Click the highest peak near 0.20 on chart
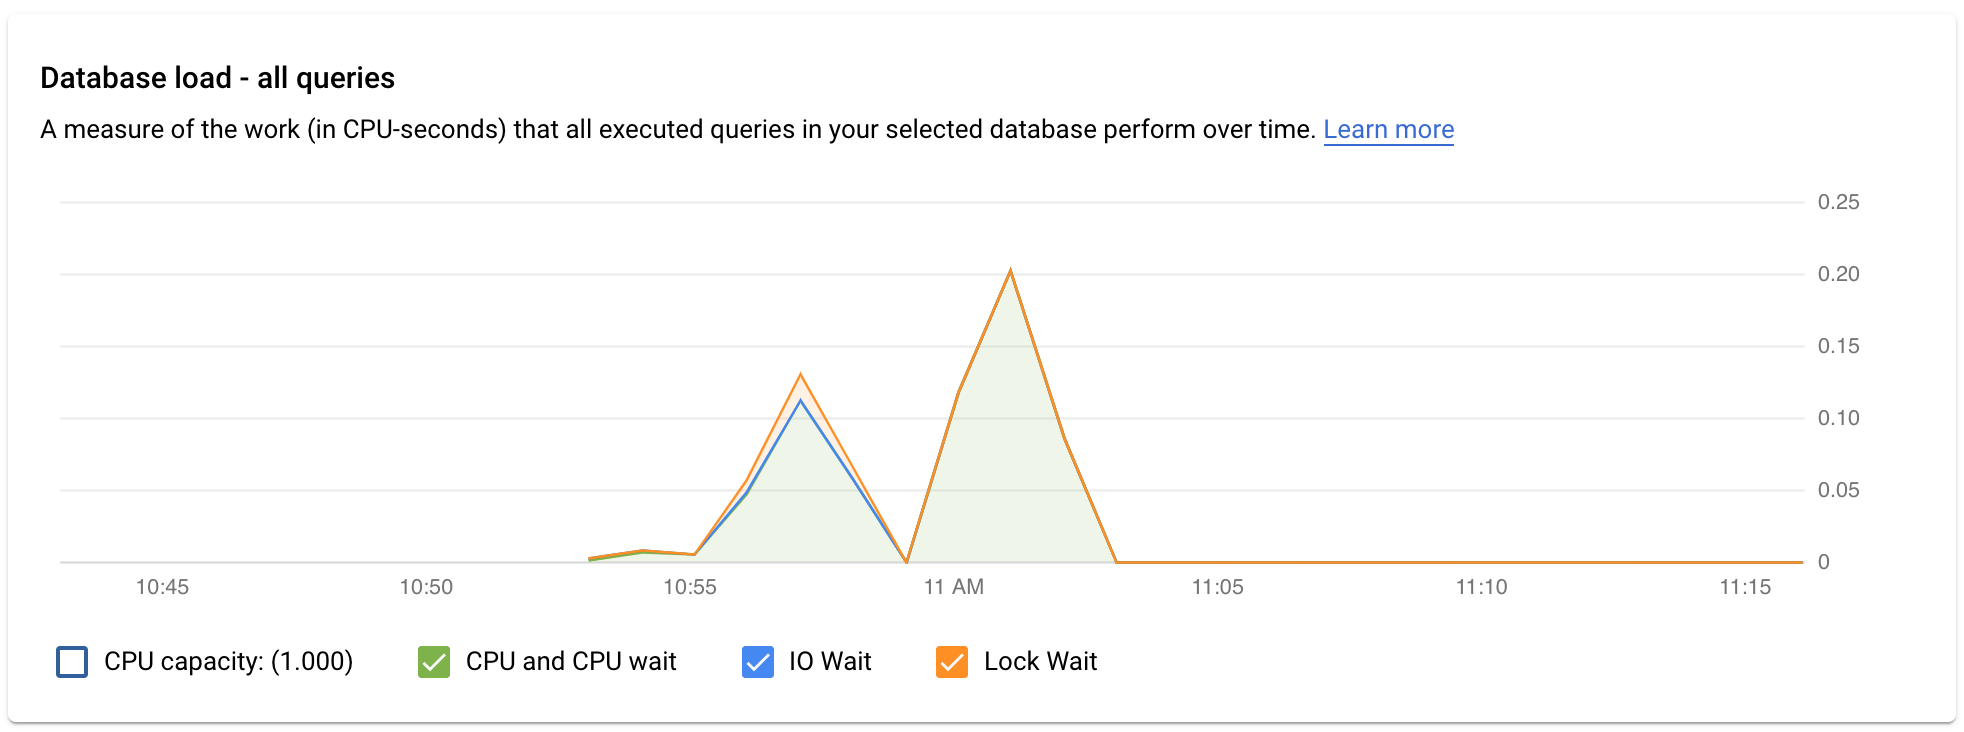The width and height of the screenshot is (1964, 732). tap(1011, 271)
